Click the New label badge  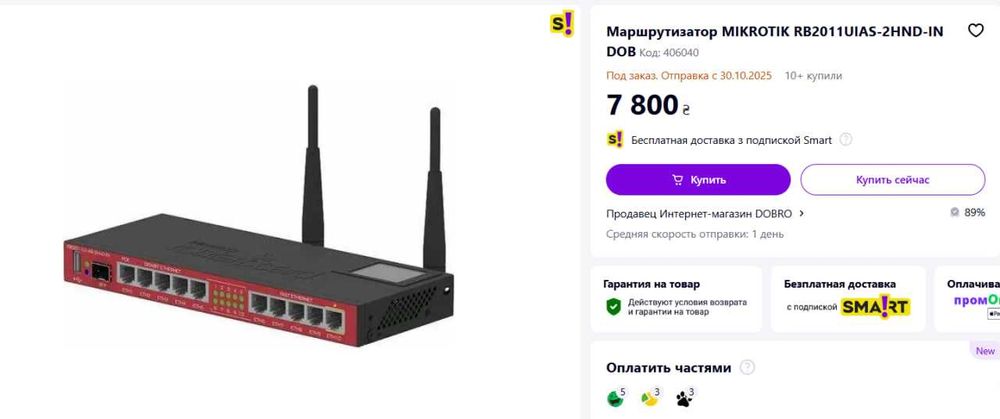click(x=985, y=351)
